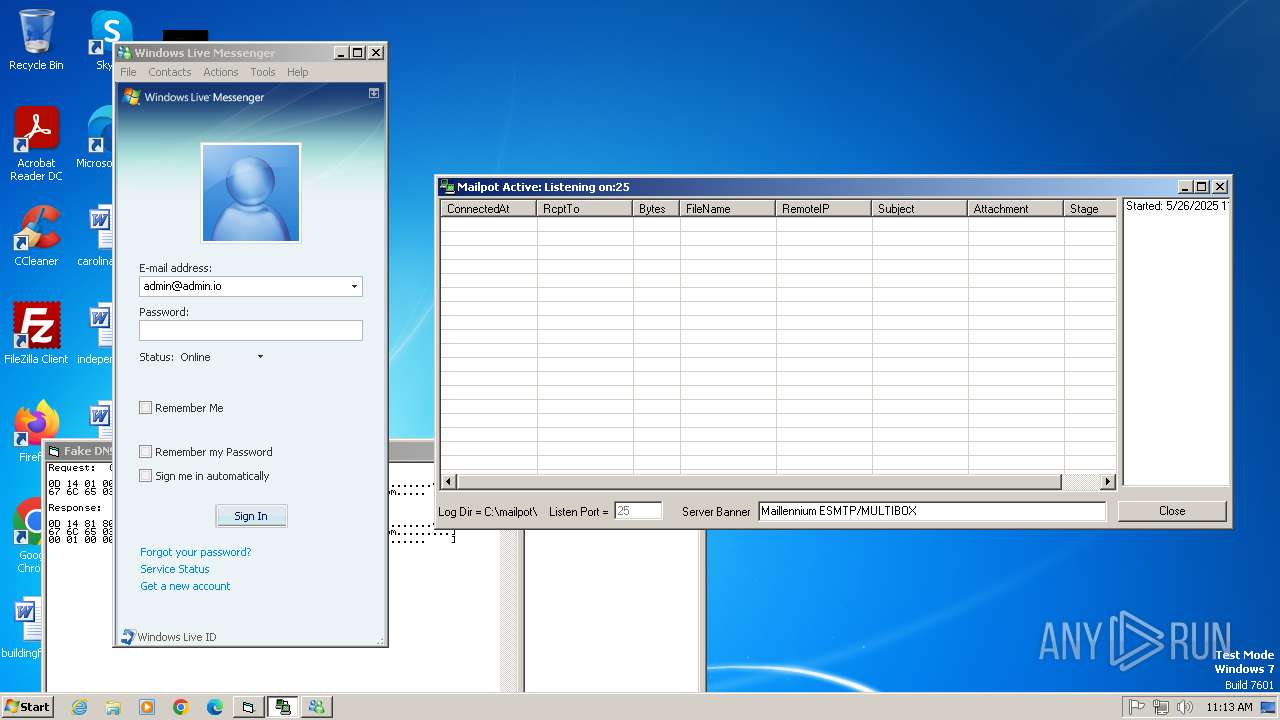
Task: Sort by Subject column header
Action: (x=920, y=209)
